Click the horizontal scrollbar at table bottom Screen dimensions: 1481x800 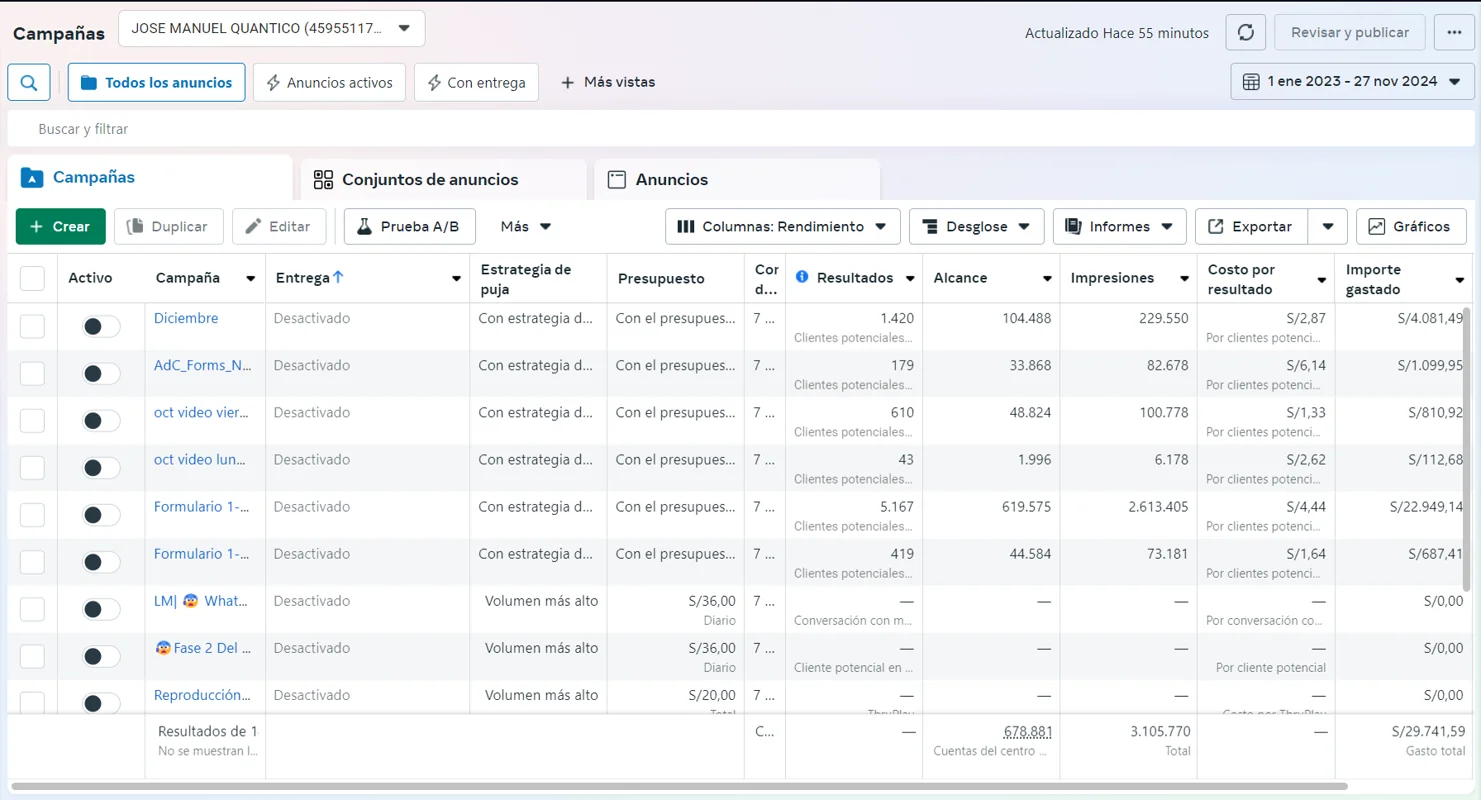(x=678, y=787)
